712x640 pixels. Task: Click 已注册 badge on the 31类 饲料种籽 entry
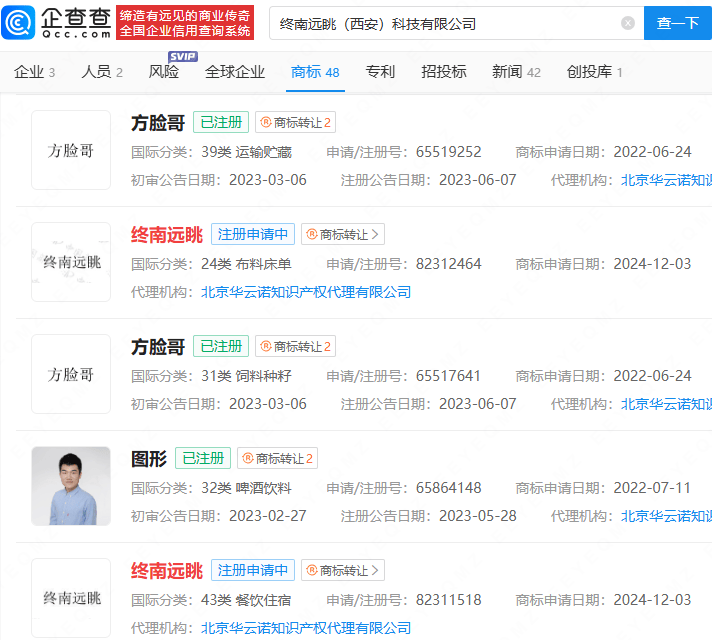coord(221,346)
